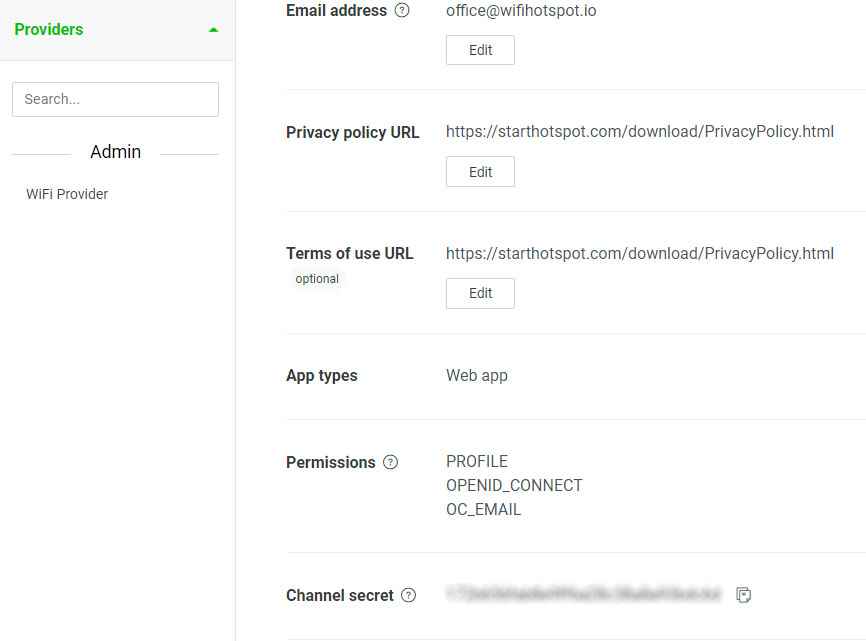Click the OPENID_CONNECT permission text

pos(514,485)
